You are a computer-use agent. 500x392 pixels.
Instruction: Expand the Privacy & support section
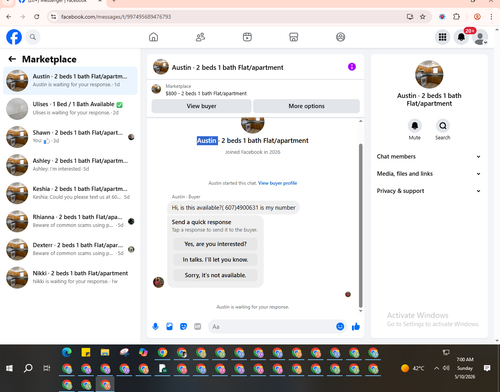(x=429, y=191)
